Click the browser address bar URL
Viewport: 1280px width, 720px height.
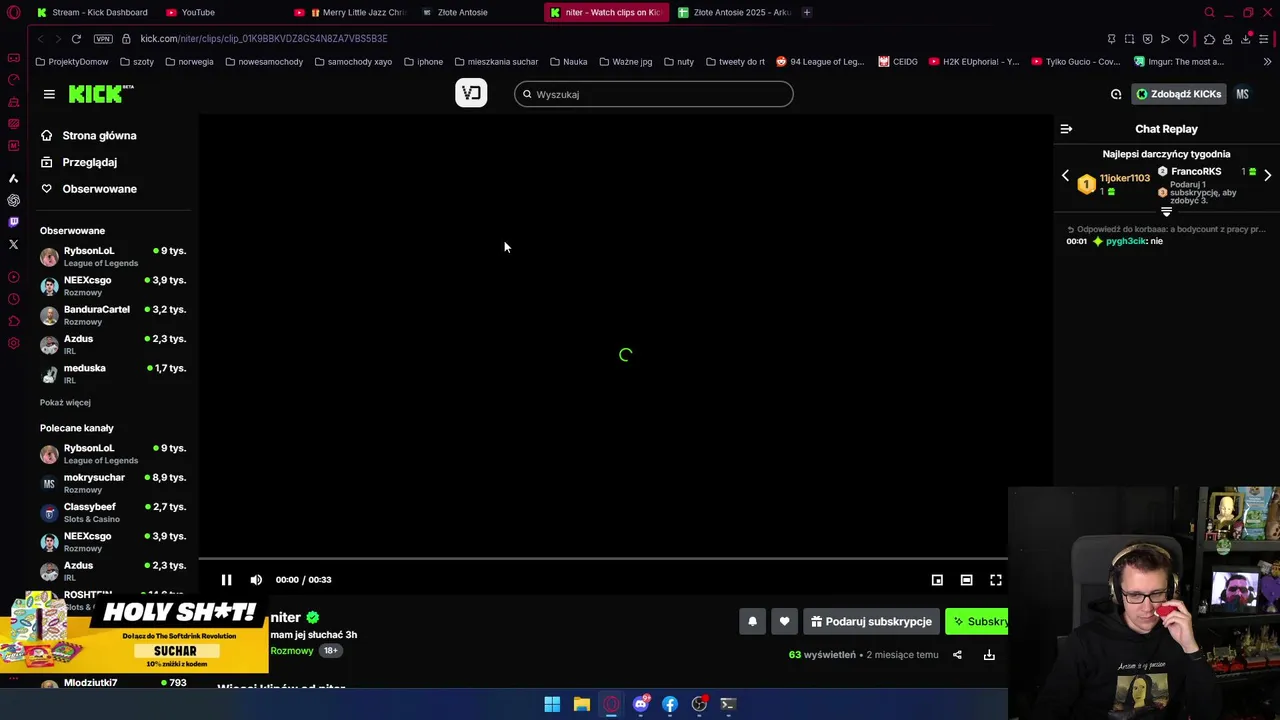[264, 38]
